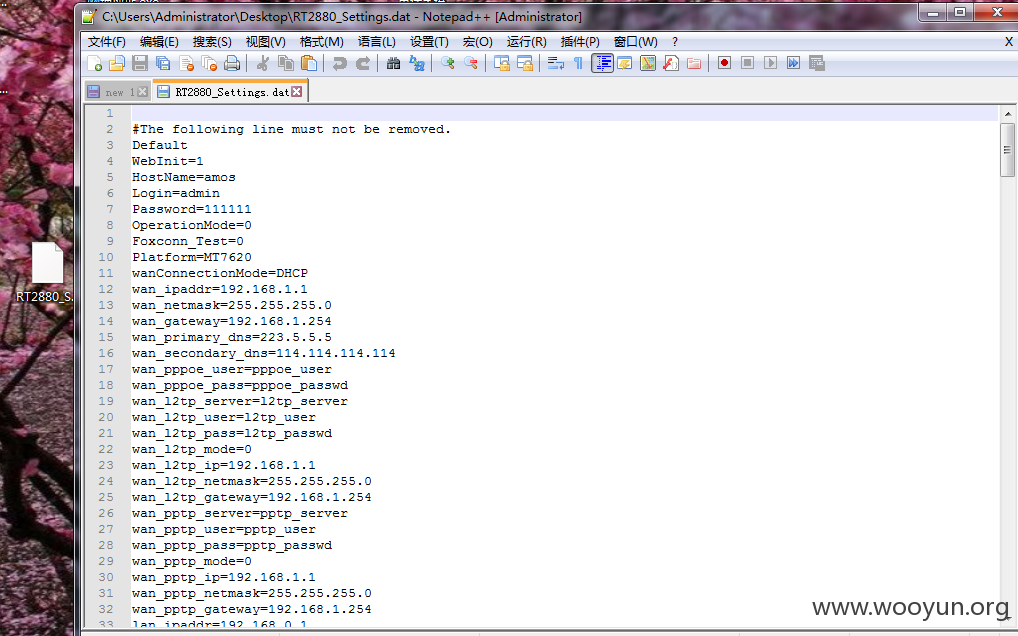Open the 语言(L) menu
Viewport: 1018px width, 636px height.
[x=377, y=42]
